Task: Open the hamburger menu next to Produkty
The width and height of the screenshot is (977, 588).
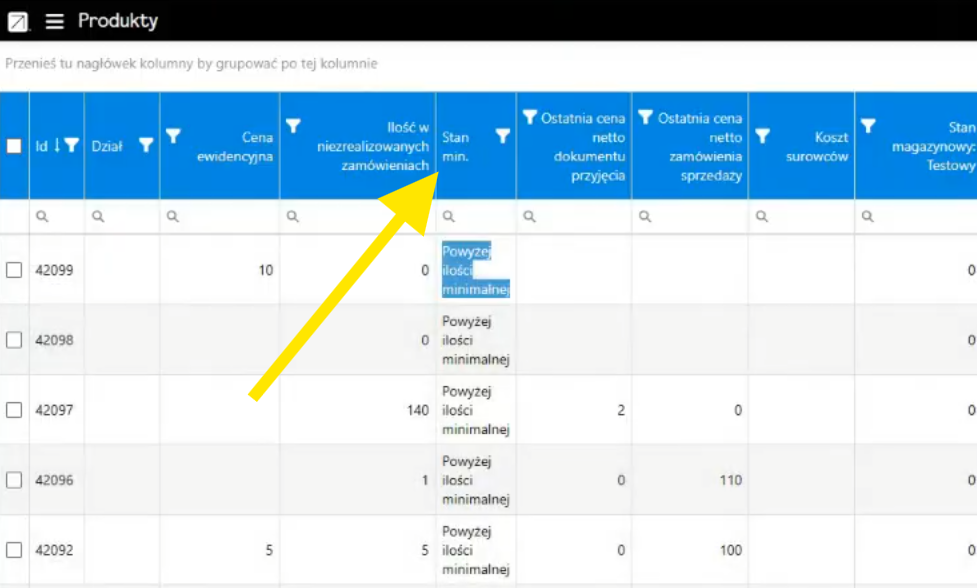Action: click(x=55, y=21)
